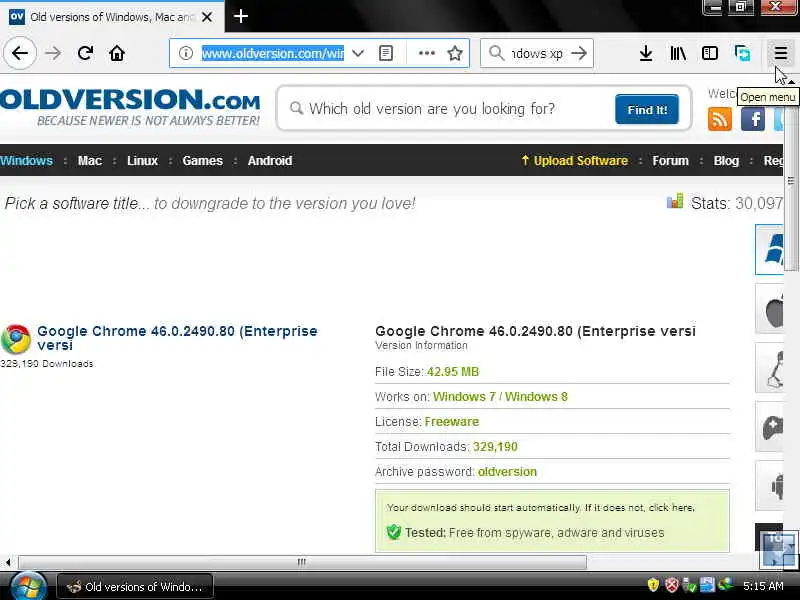
Task: Select the Windows platform sidebar icon
Action: tap(769, 249)
